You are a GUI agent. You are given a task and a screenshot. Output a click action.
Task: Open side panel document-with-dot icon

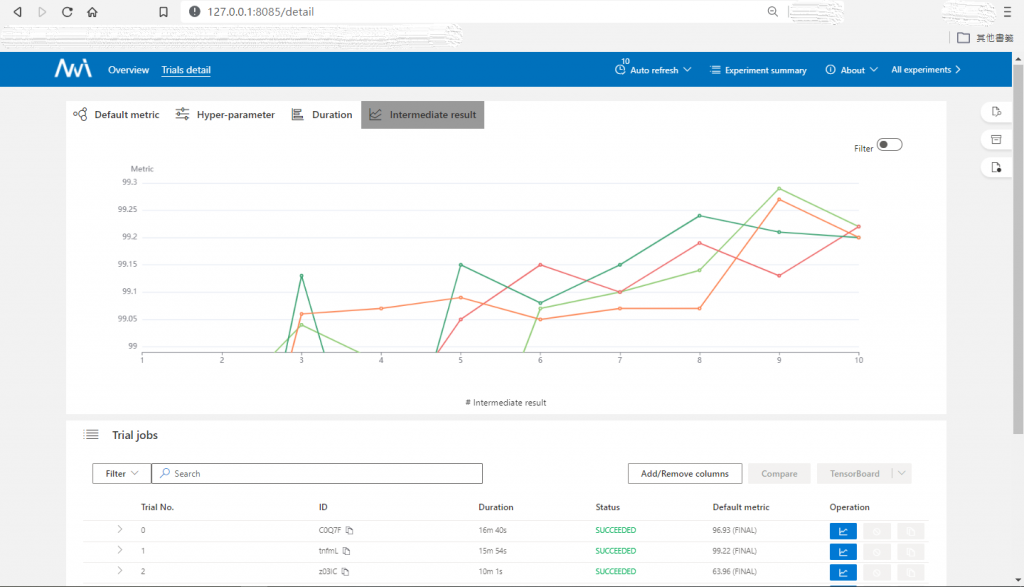996,167
